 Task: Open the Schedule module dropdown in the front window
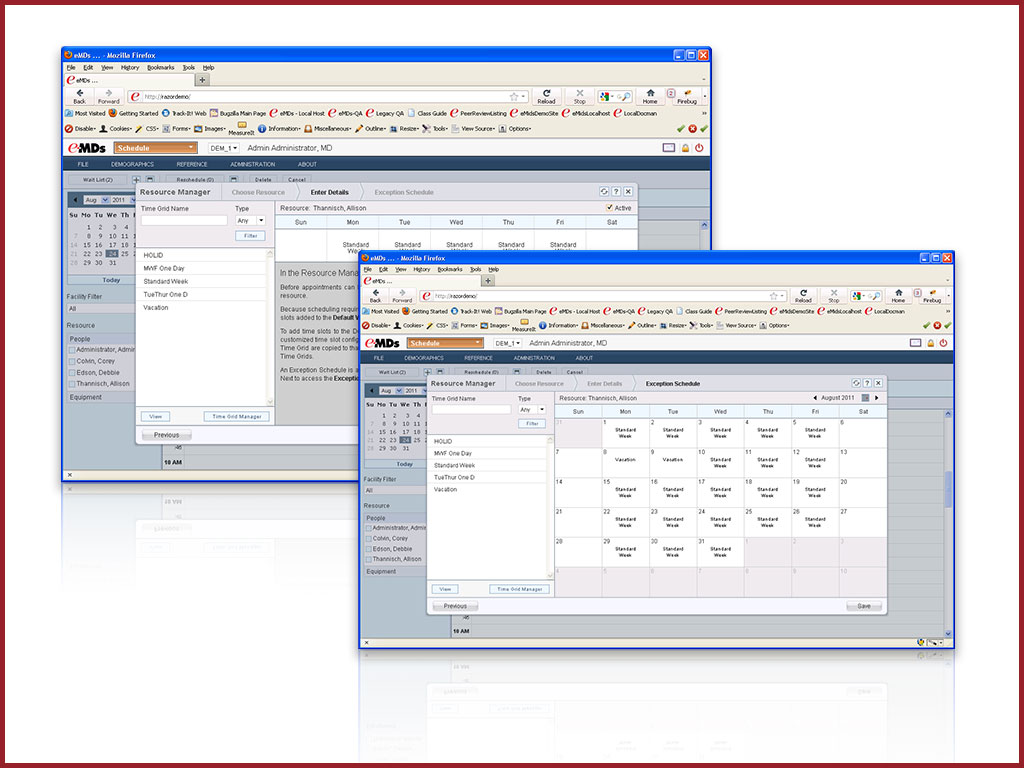[445, 343]
